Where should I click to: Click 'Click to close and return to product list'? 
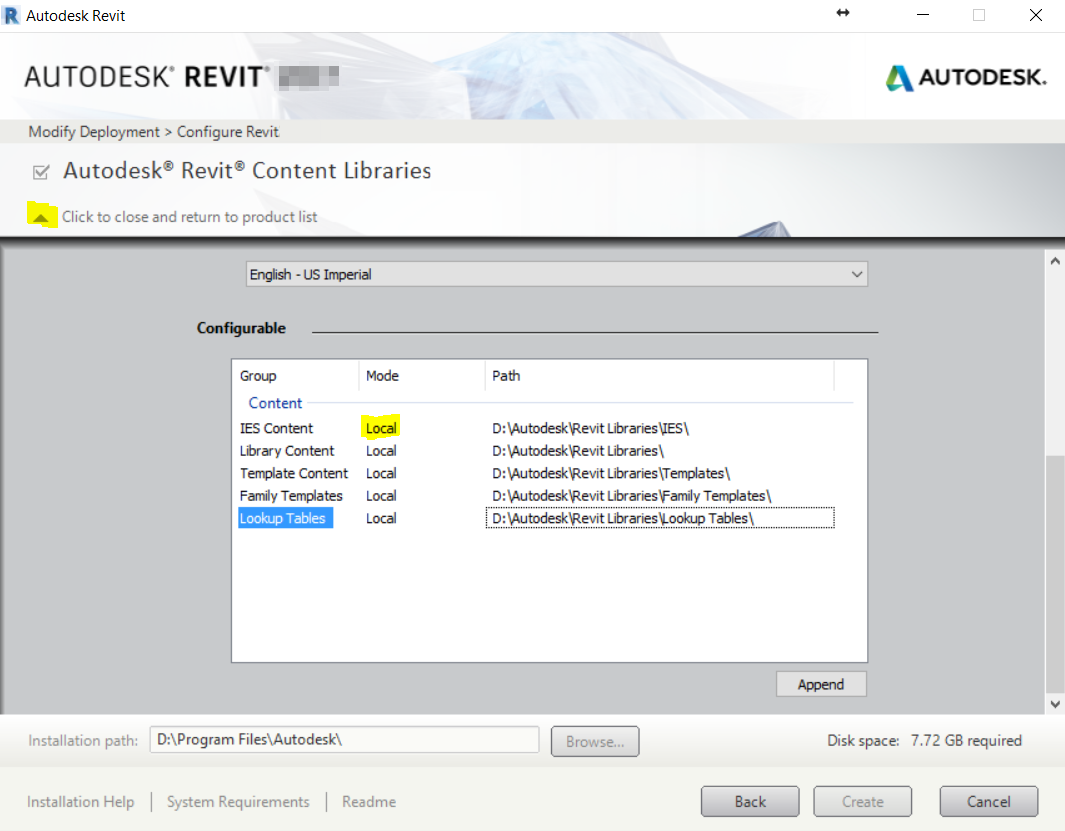point(189,217)
